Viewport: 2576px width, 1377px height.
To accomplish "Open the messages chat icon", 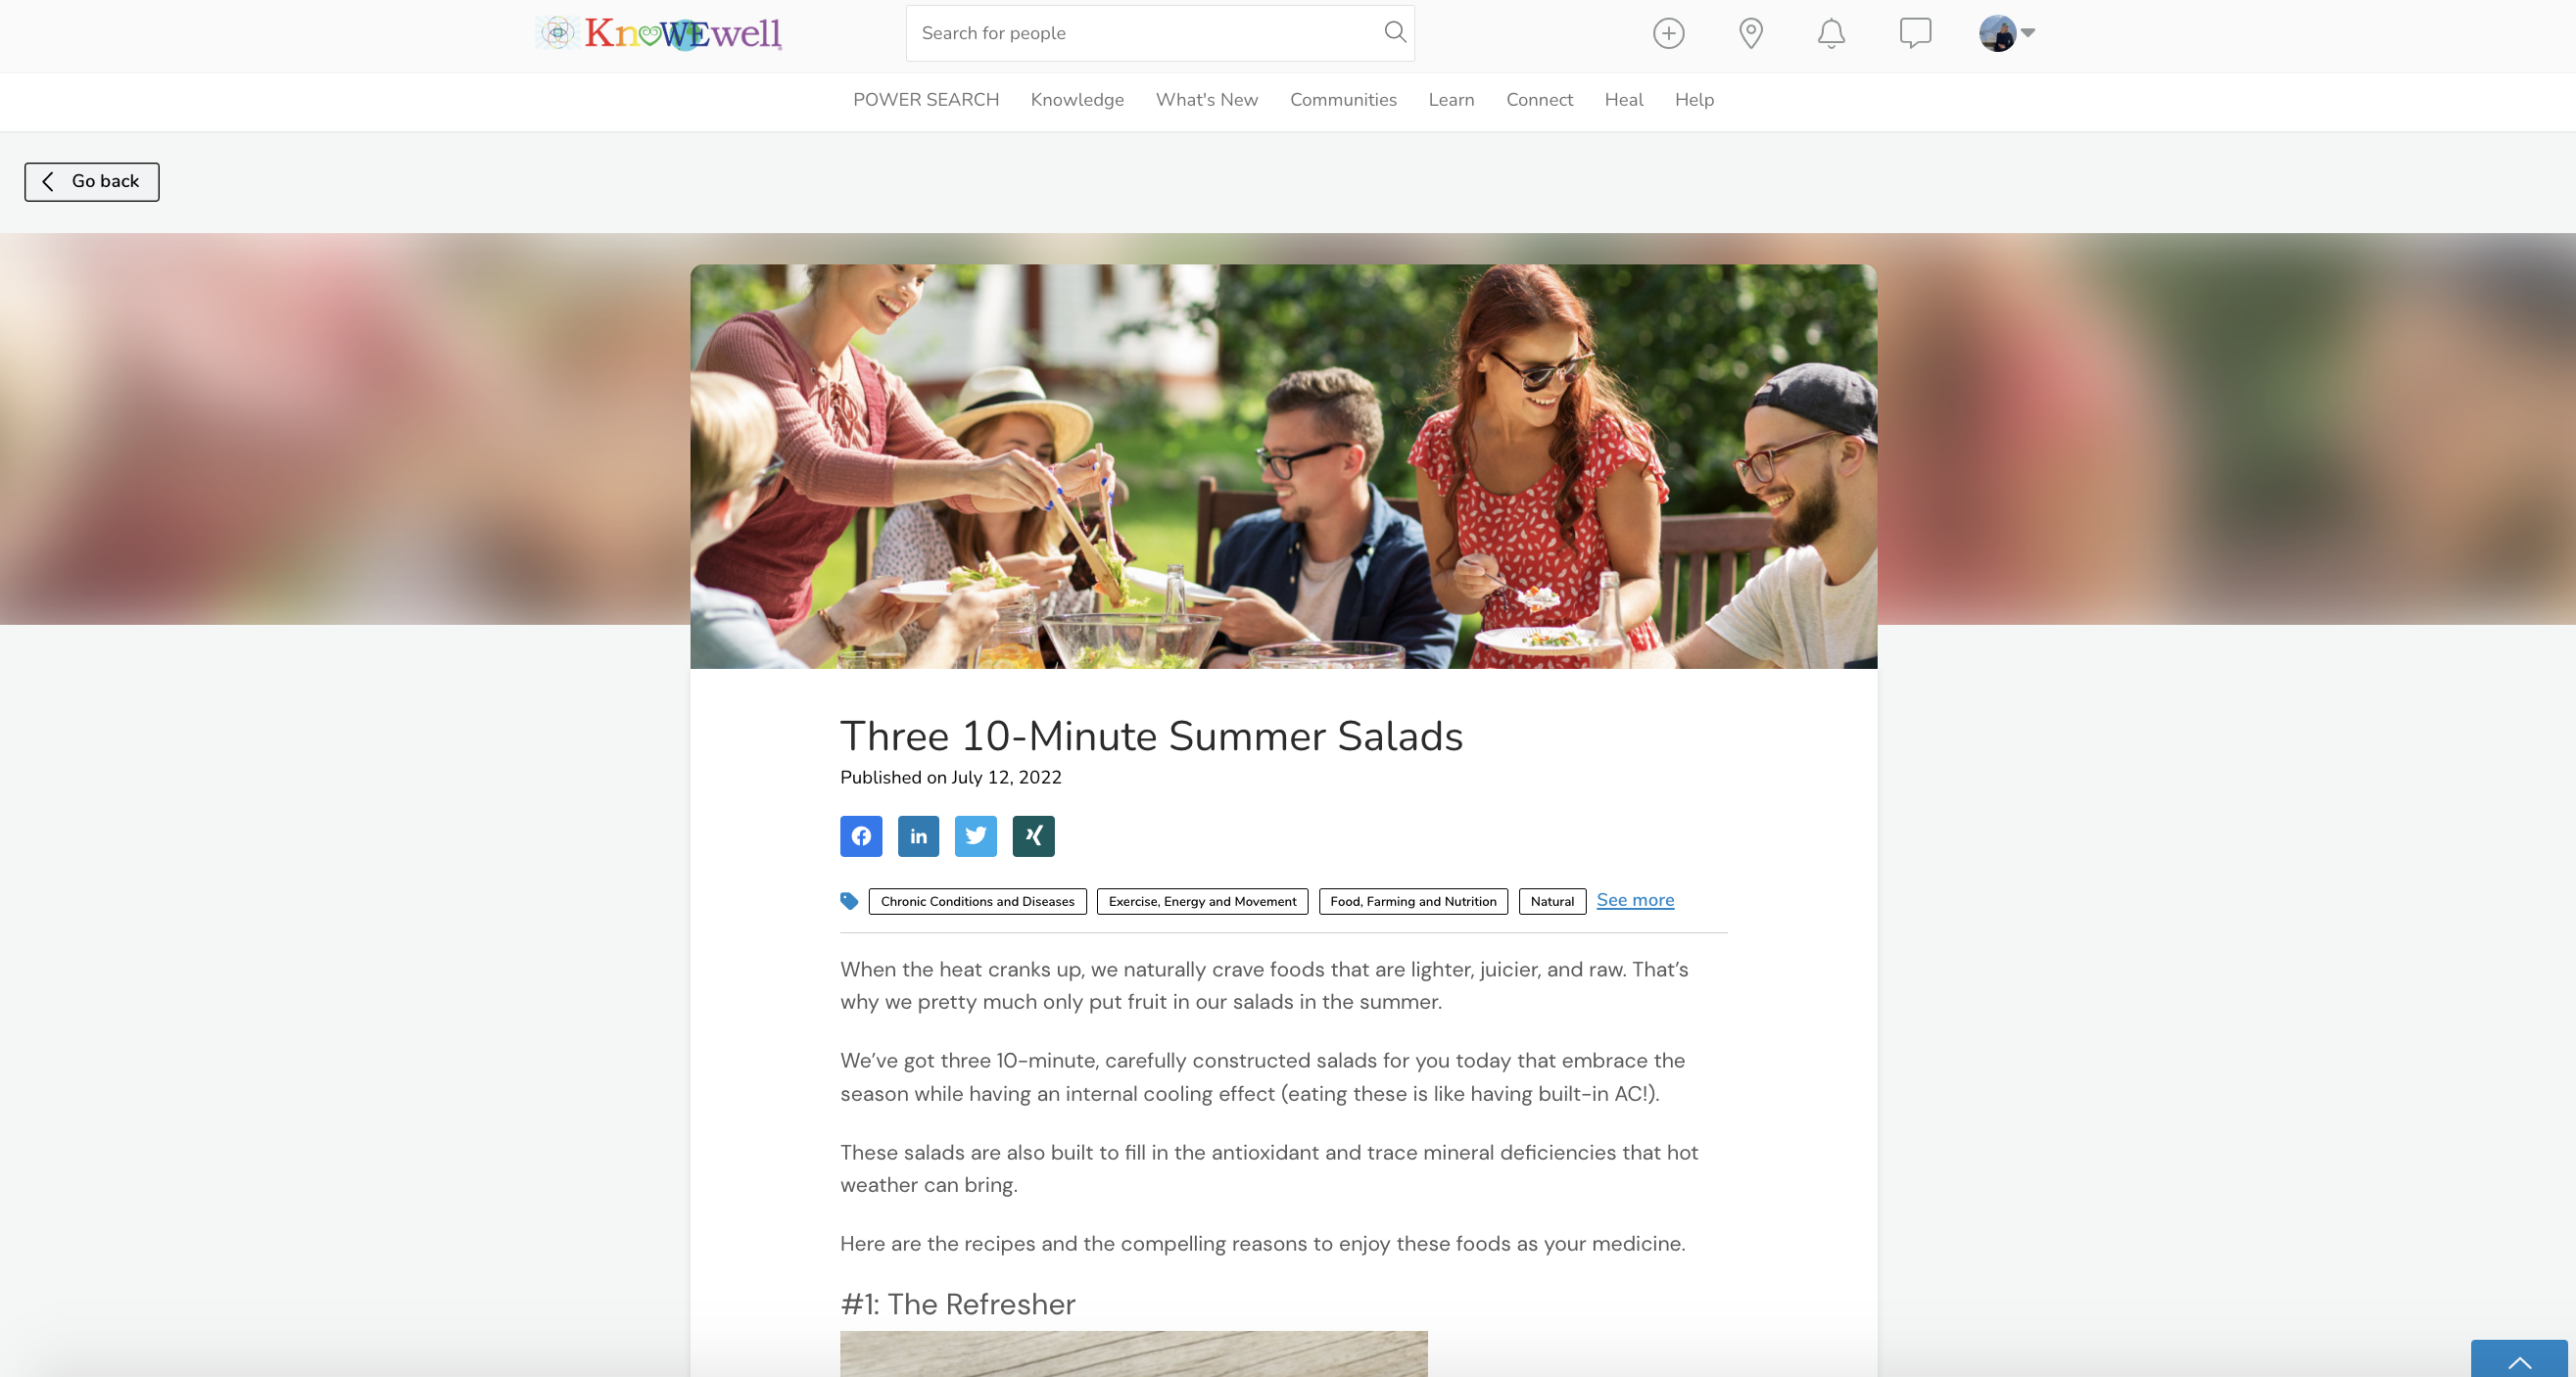I will click(1915, 33).
